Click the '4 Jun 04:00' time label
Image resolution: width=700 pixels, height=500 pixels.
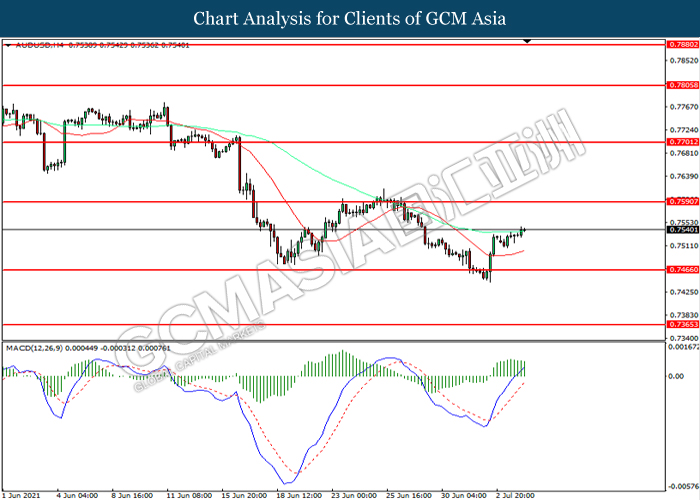coord(77,496)
